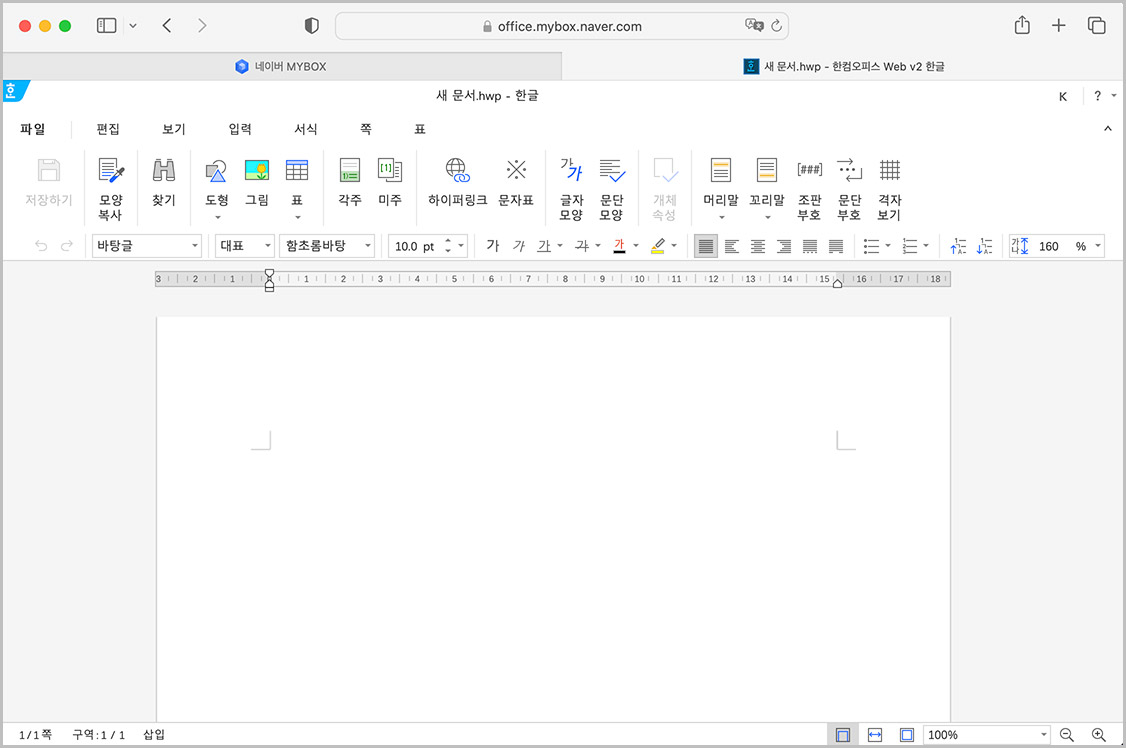Click the highlight color marker
1126x748 pixels.
coord(658,246)
